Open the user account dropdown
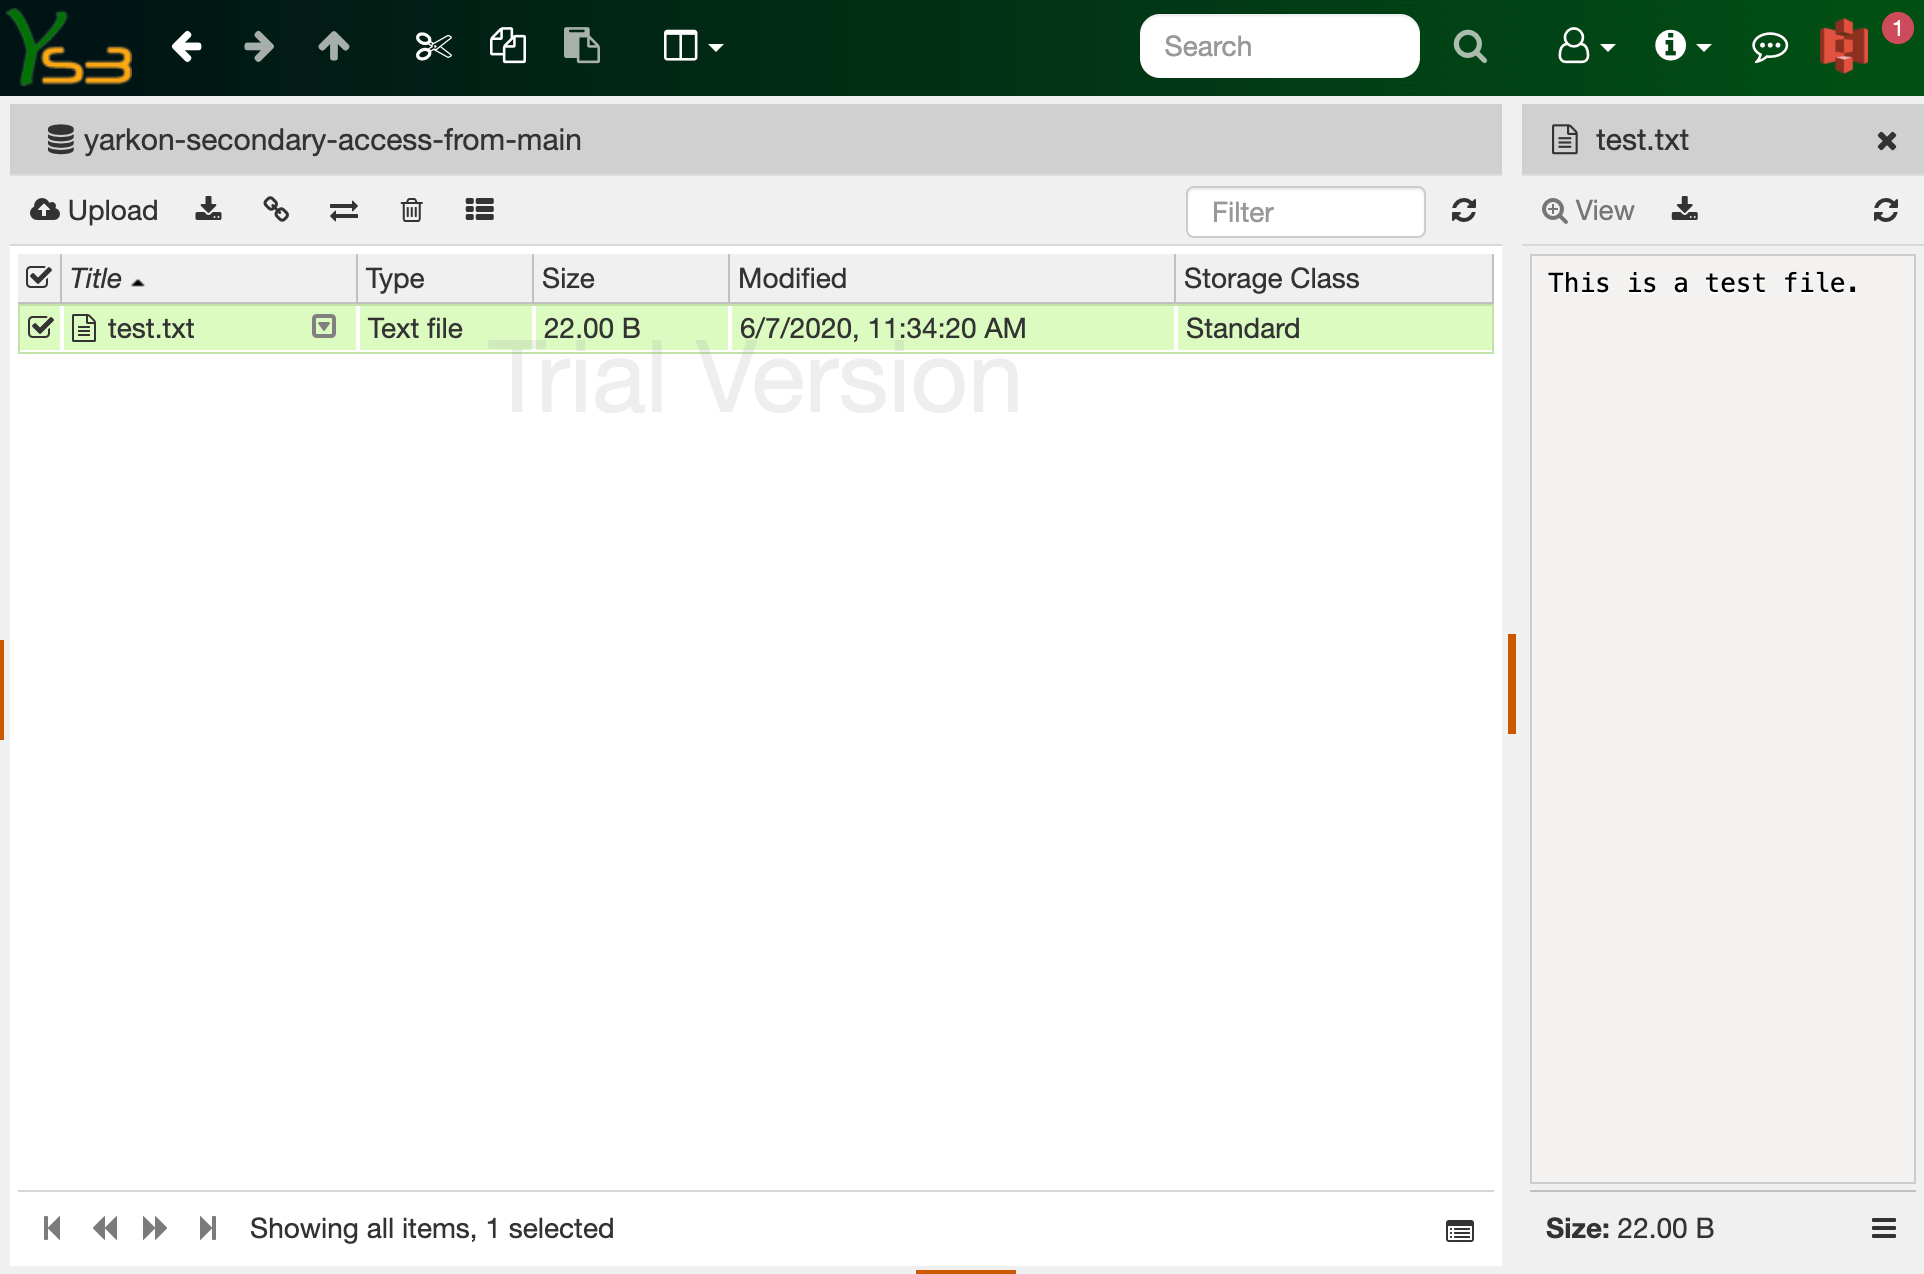 click(x=1585, y=46)
